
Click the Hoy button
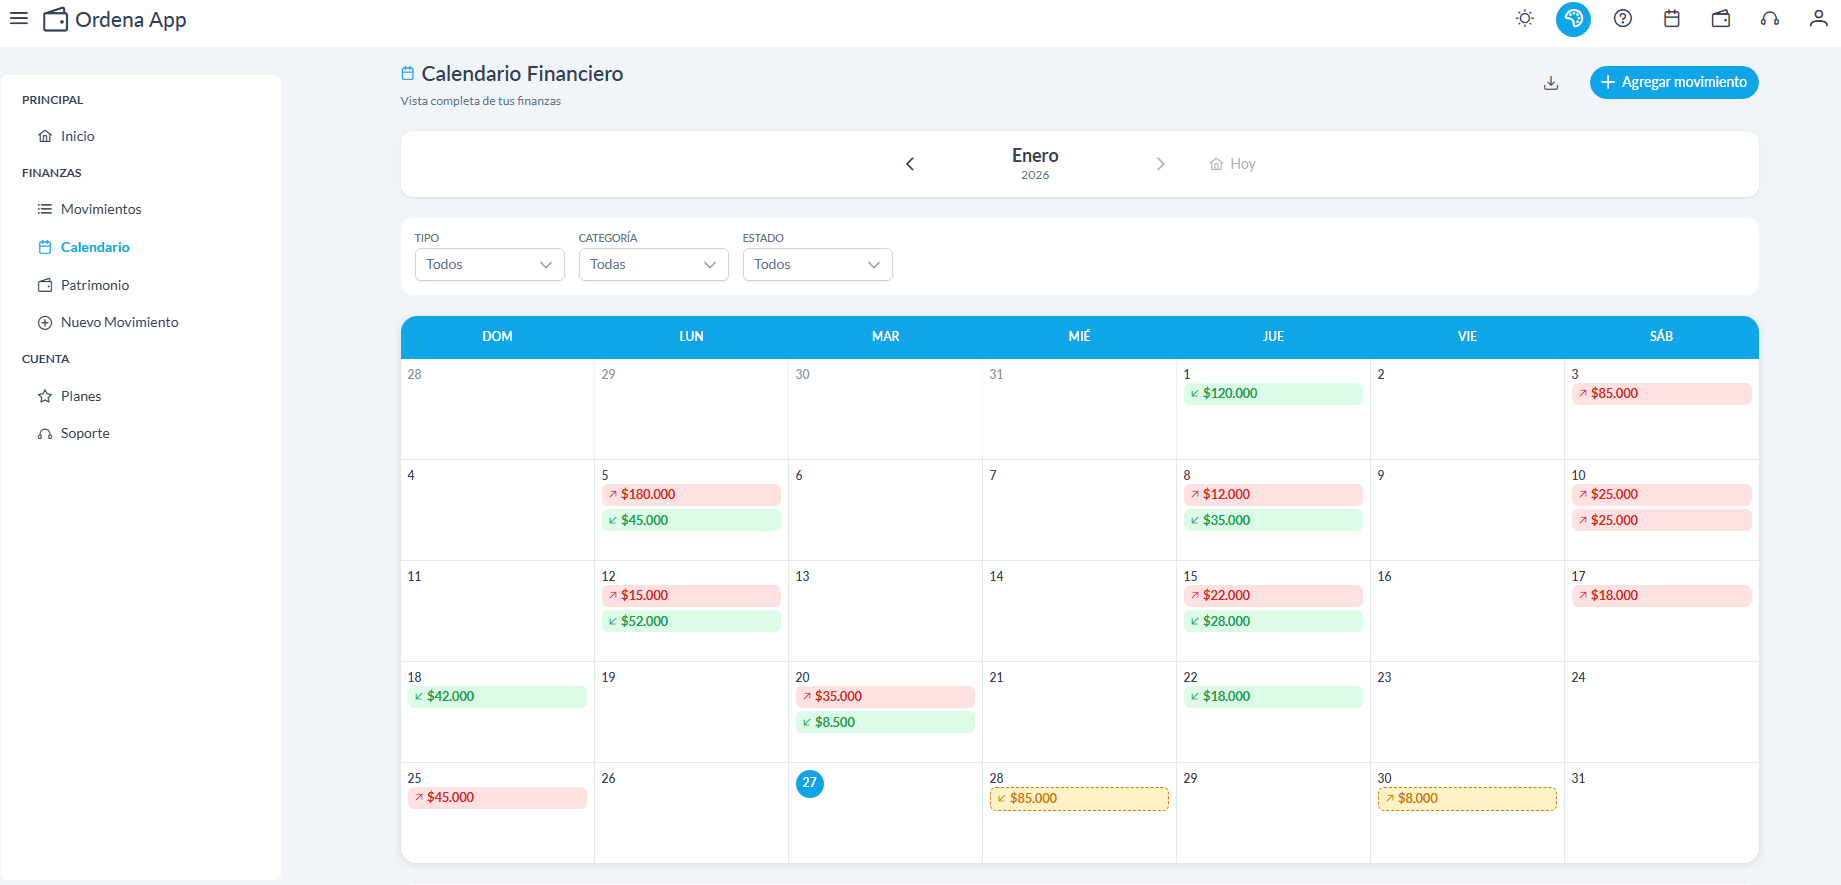point(1232,164)
